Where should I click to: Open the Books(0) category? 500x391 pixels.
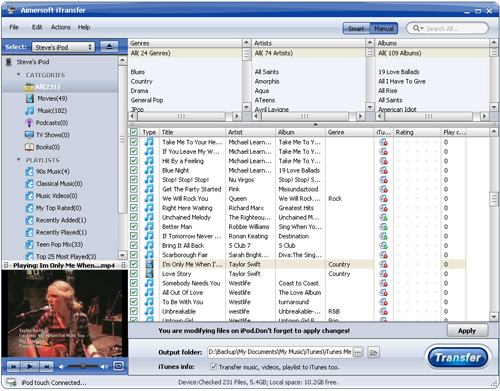click(x=47, y=147)
